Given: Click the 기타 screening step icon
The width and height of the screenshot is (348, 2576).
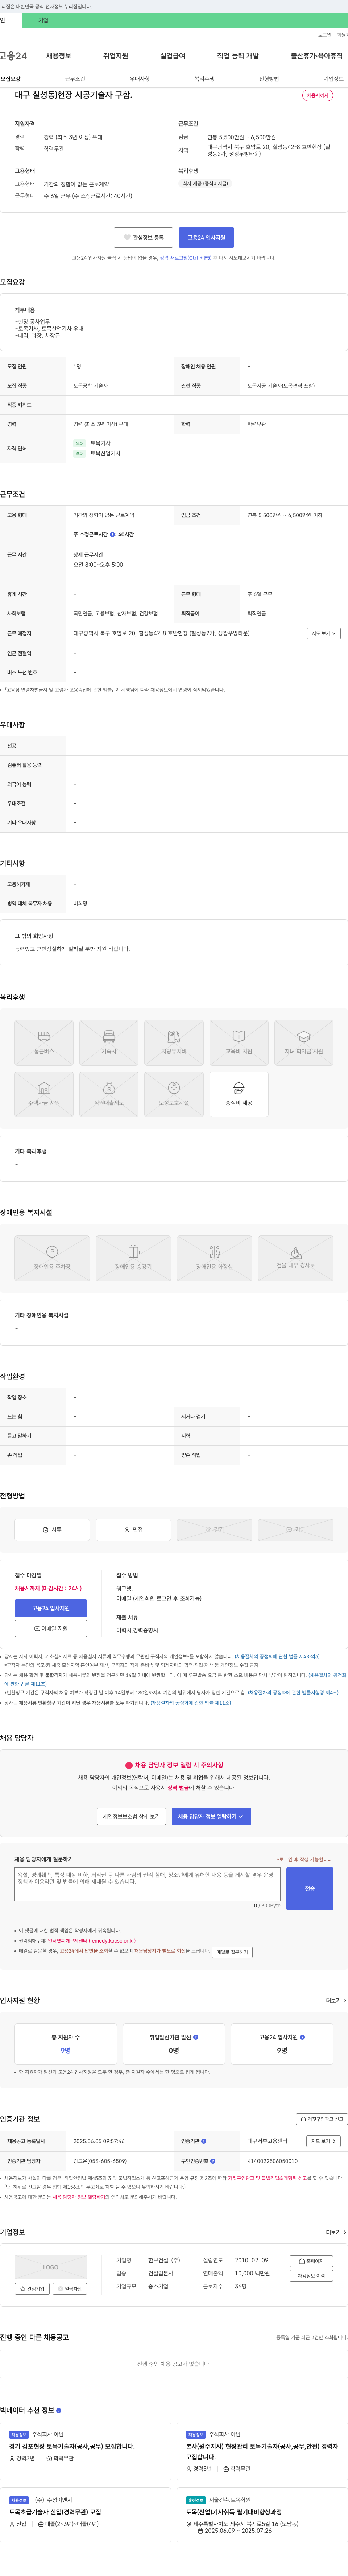Looking at the screenshot, I should (x=296, y=1530).
